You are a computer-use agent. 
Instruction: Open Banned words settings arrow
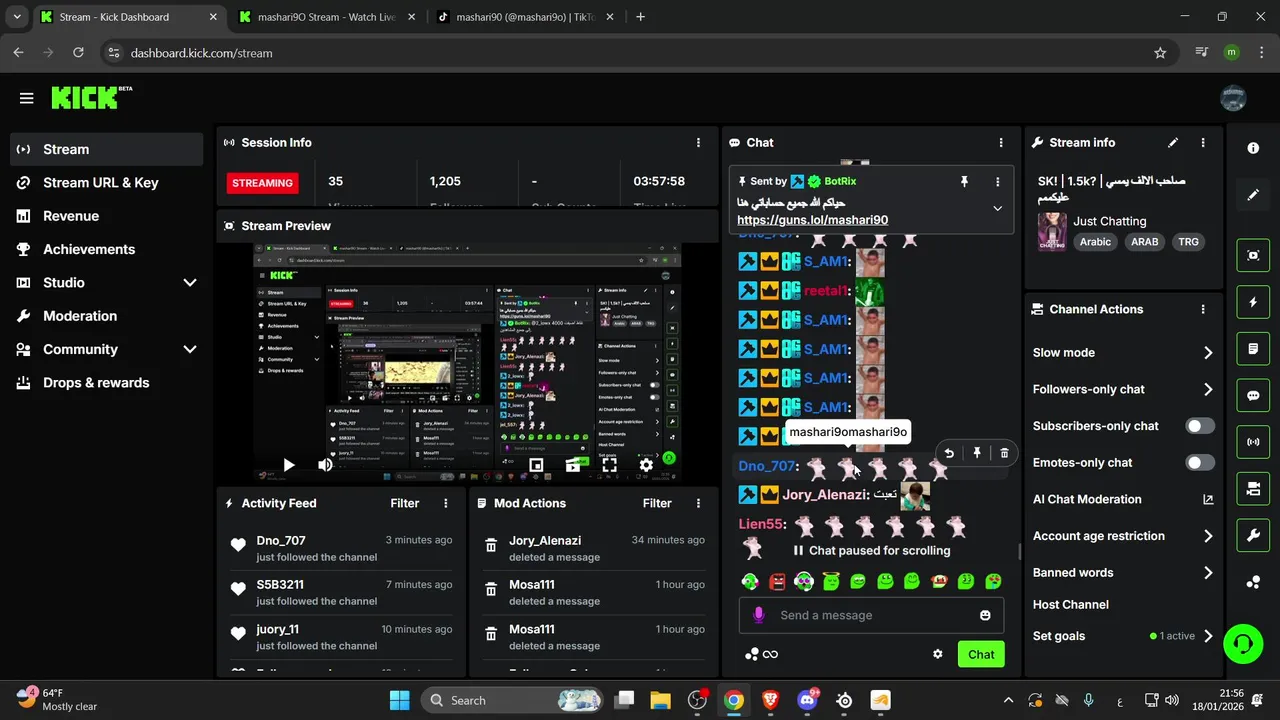coord(1208,573)
